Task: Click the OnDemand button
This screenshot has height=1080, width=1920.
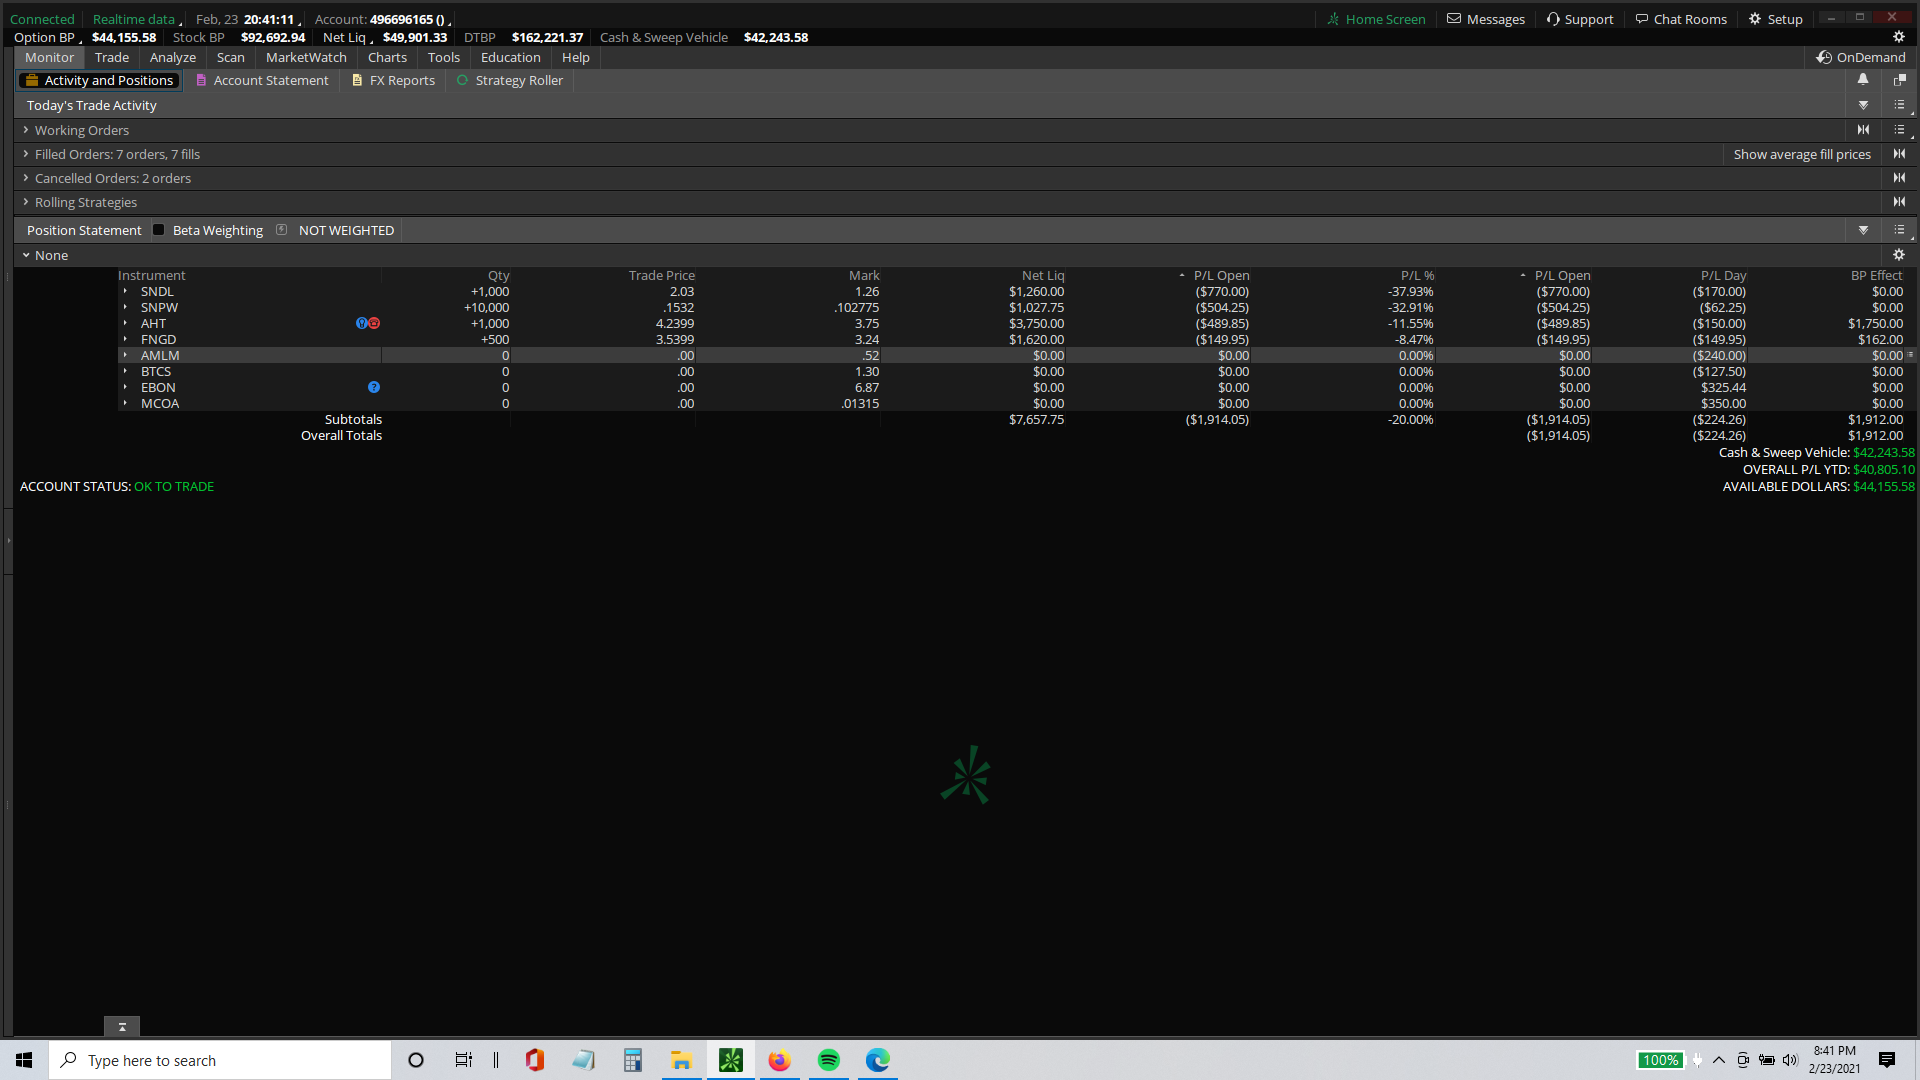Action: pos(1861,58)
